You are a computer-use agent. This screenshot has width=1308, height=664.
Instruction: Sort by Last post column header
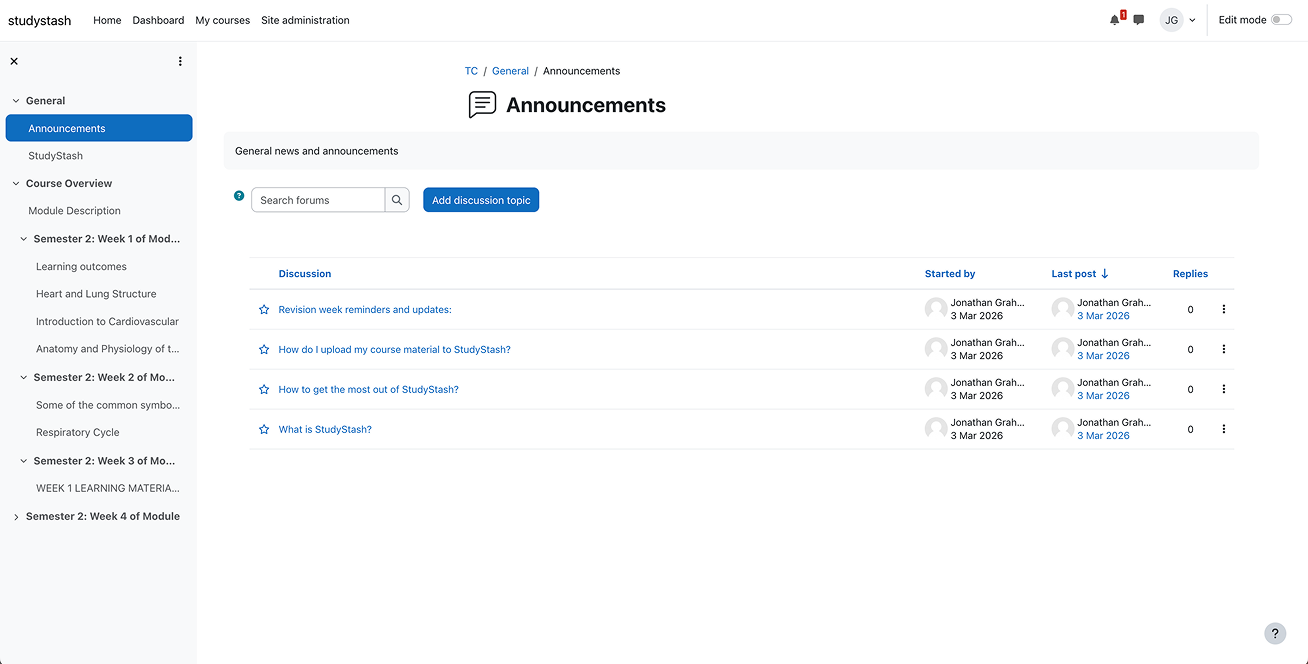pos(1074,274)
